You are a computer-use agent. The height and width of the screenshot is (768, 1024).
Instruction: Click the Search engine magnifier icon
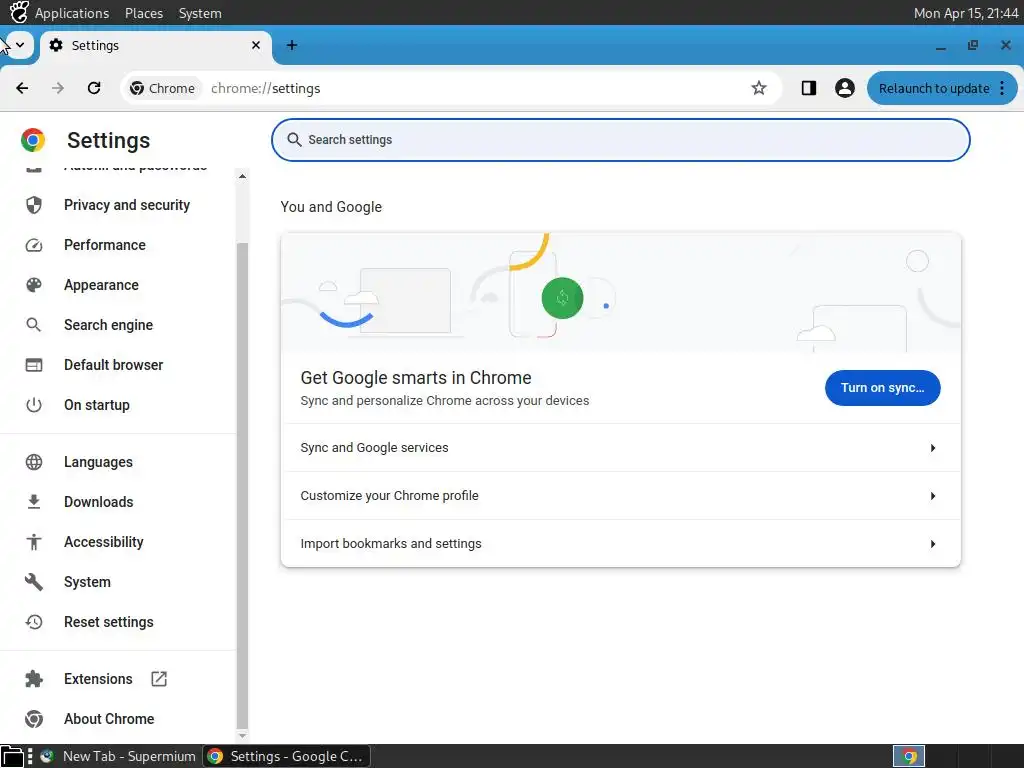(x=34, y=325)
